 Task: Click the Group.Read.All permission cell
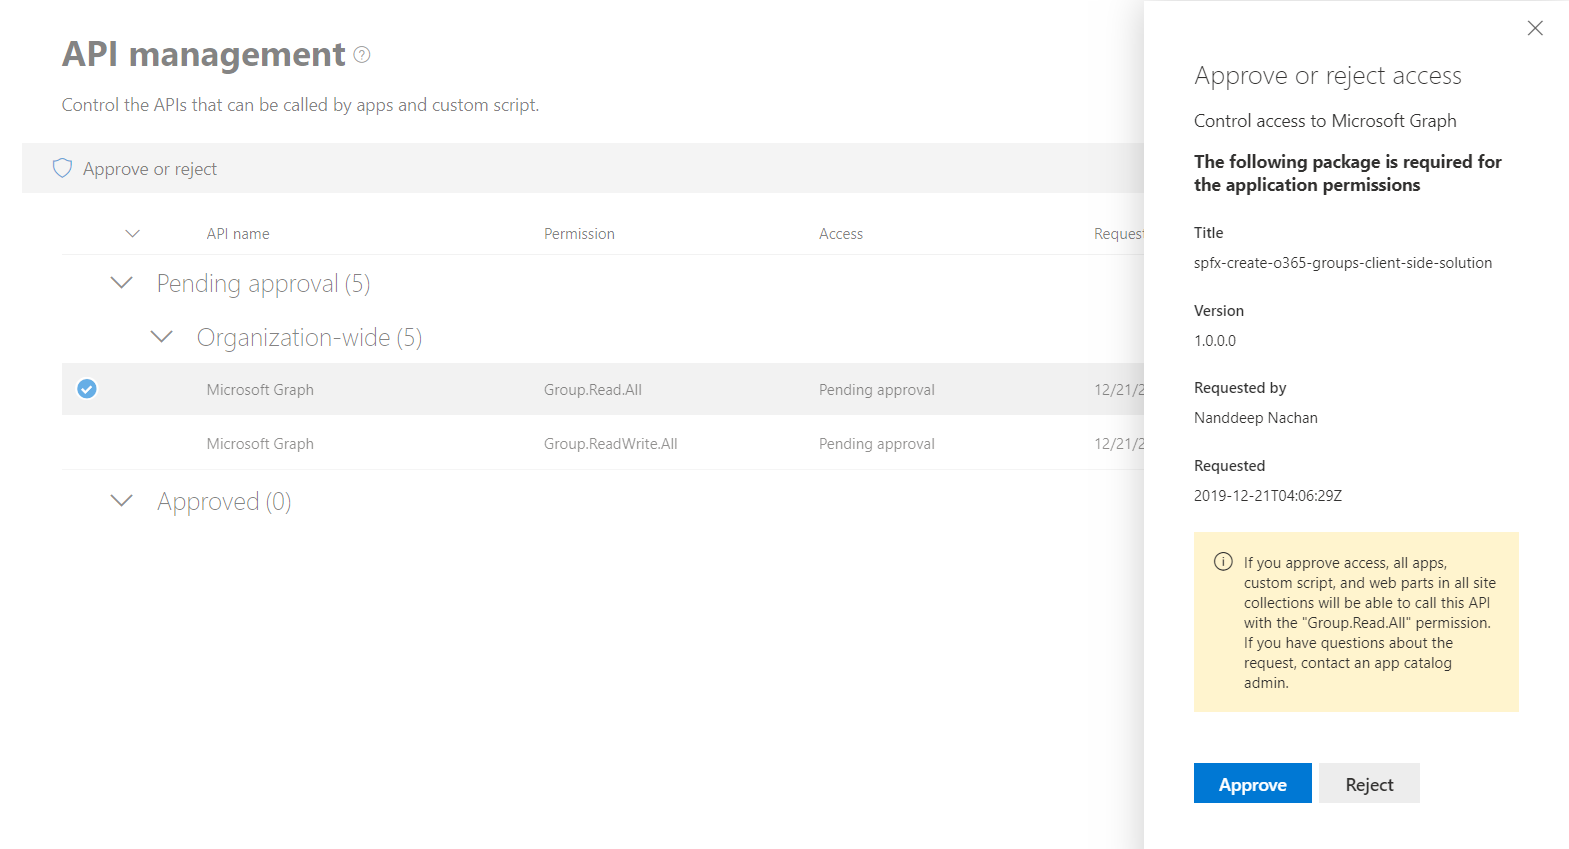click(x=592, y=390)
